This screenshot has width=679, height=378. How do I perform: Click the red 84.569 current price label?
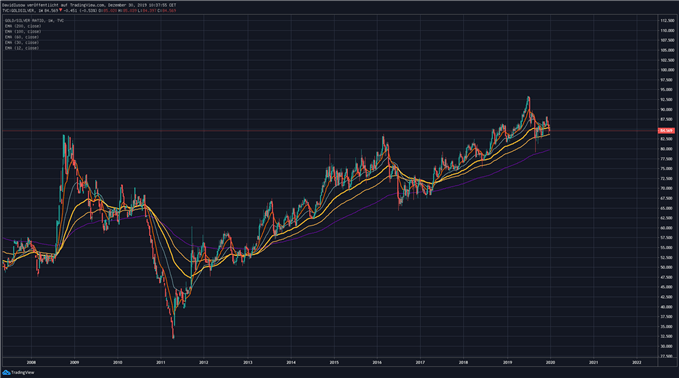[x=666, y=130]
